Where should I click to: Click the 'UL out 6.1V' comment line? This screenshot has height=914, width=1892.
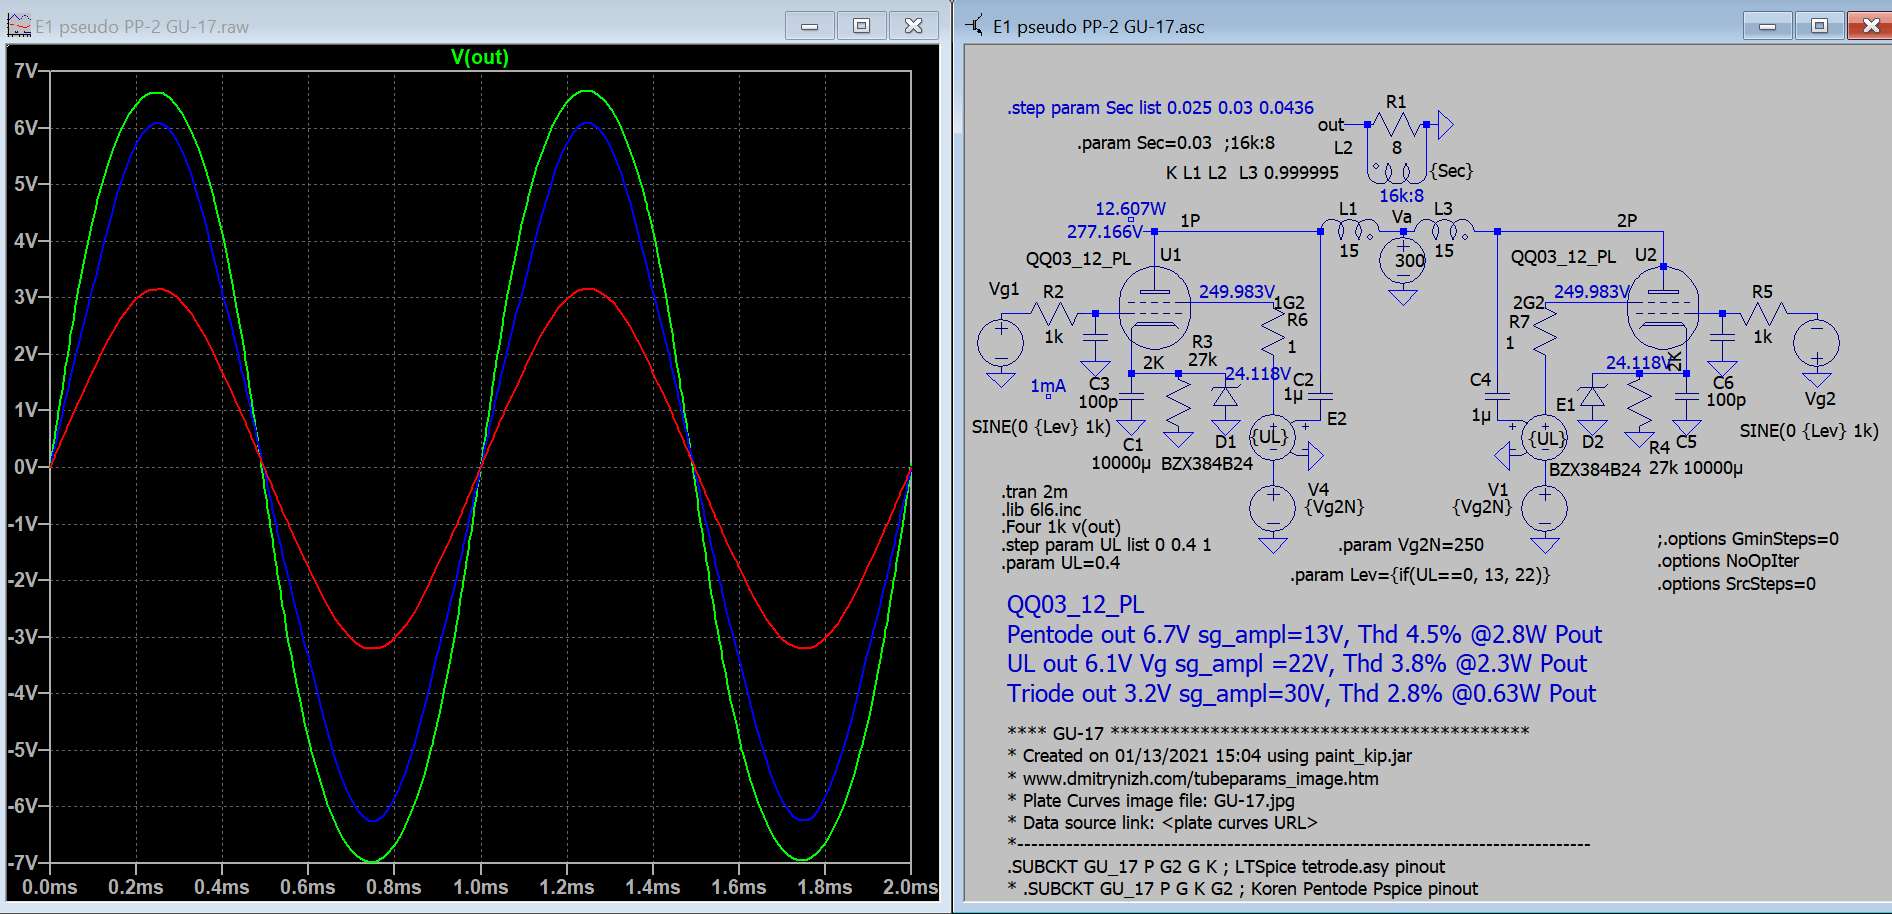tap(1297, 663)
